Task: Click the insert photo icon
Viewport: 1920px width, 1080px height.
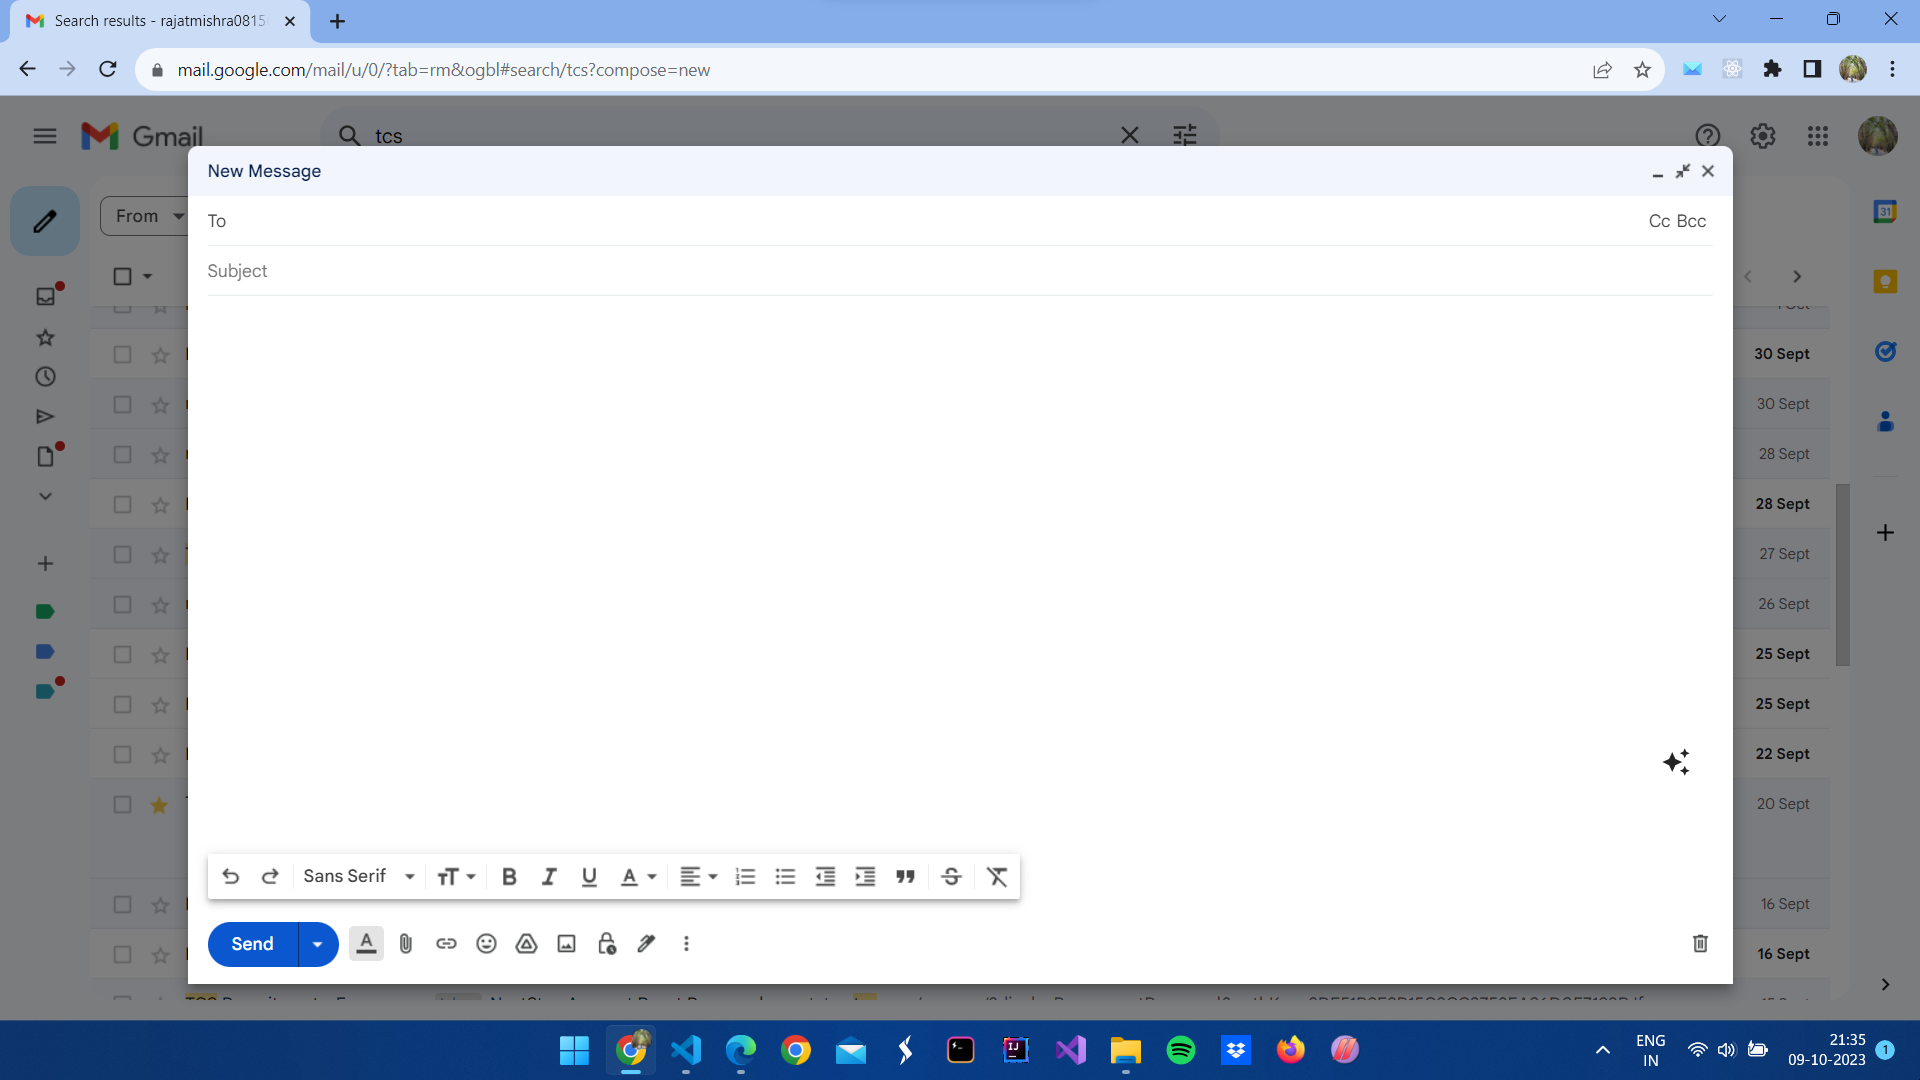Action: tap(566, 944)
